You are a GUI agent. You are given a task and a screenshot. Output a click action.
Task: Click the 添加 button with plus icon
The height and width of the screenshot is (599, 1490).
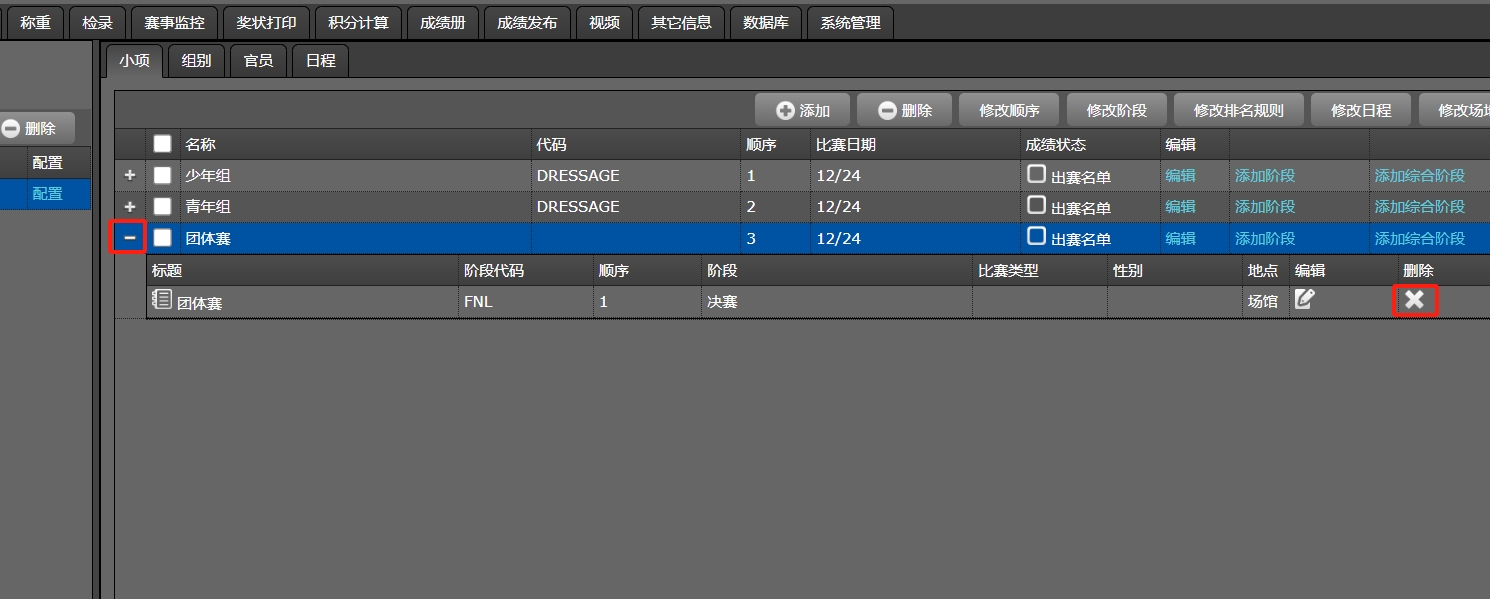802,111
